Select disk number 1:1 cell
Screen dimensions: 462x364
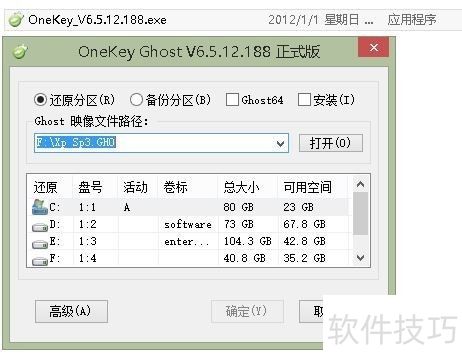point(87,207)
